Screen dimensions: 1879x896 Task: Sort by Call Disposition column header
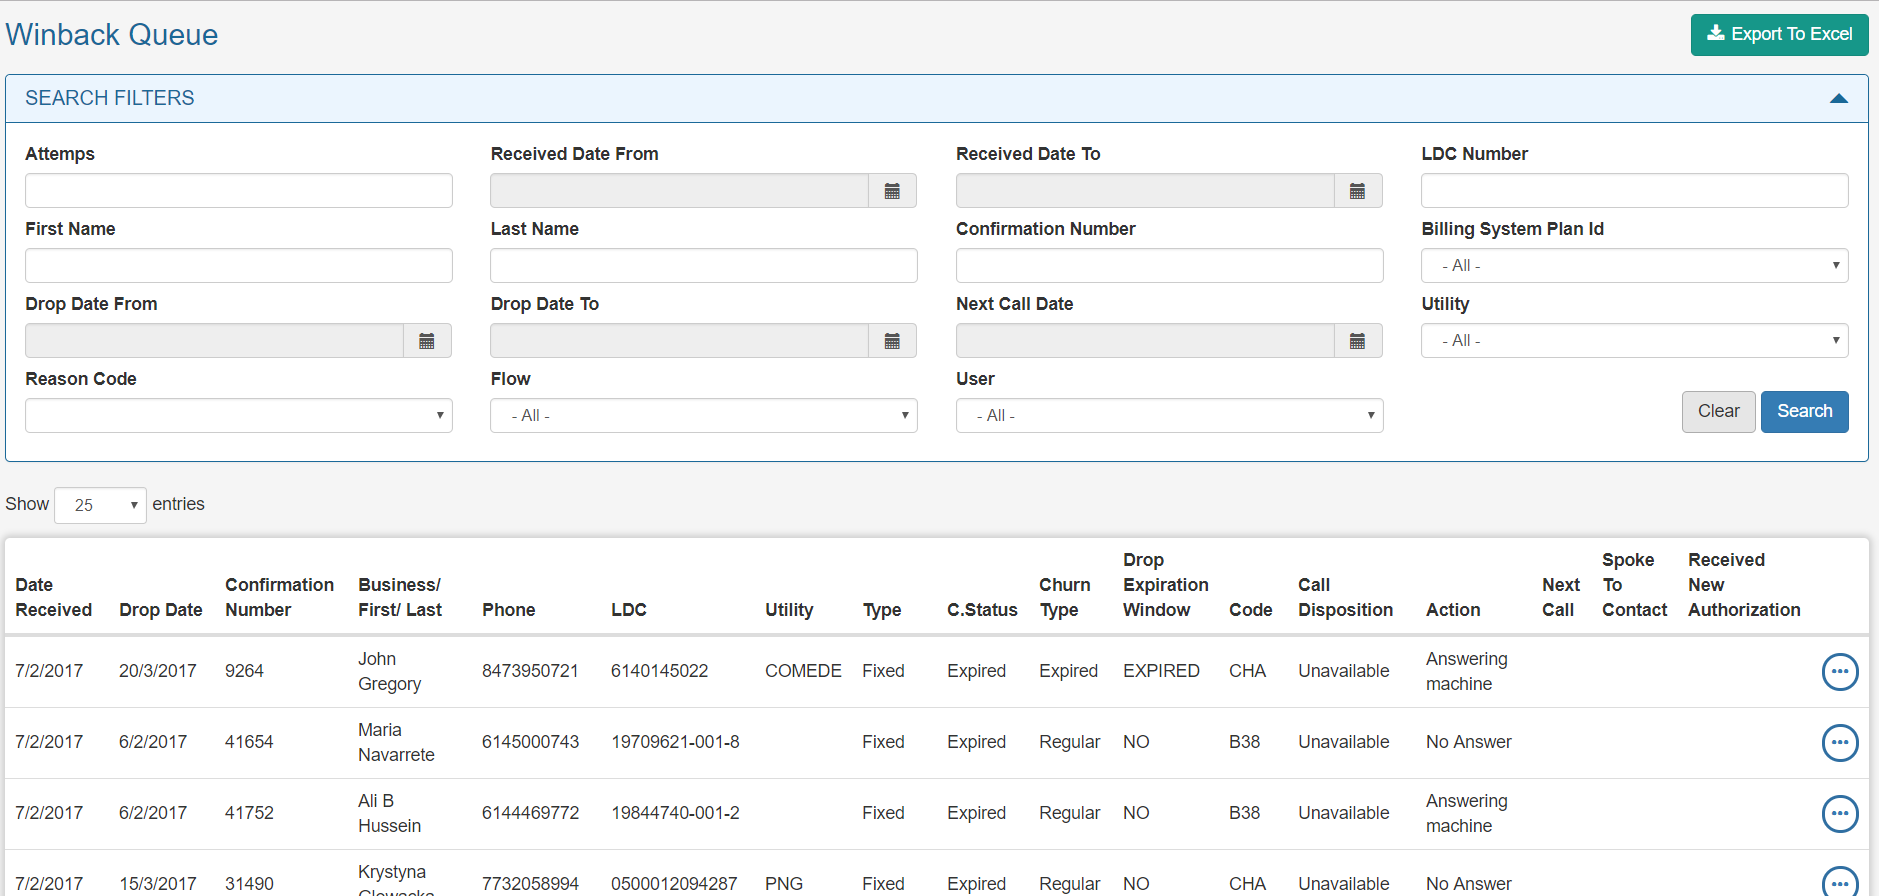(1345, 597)
